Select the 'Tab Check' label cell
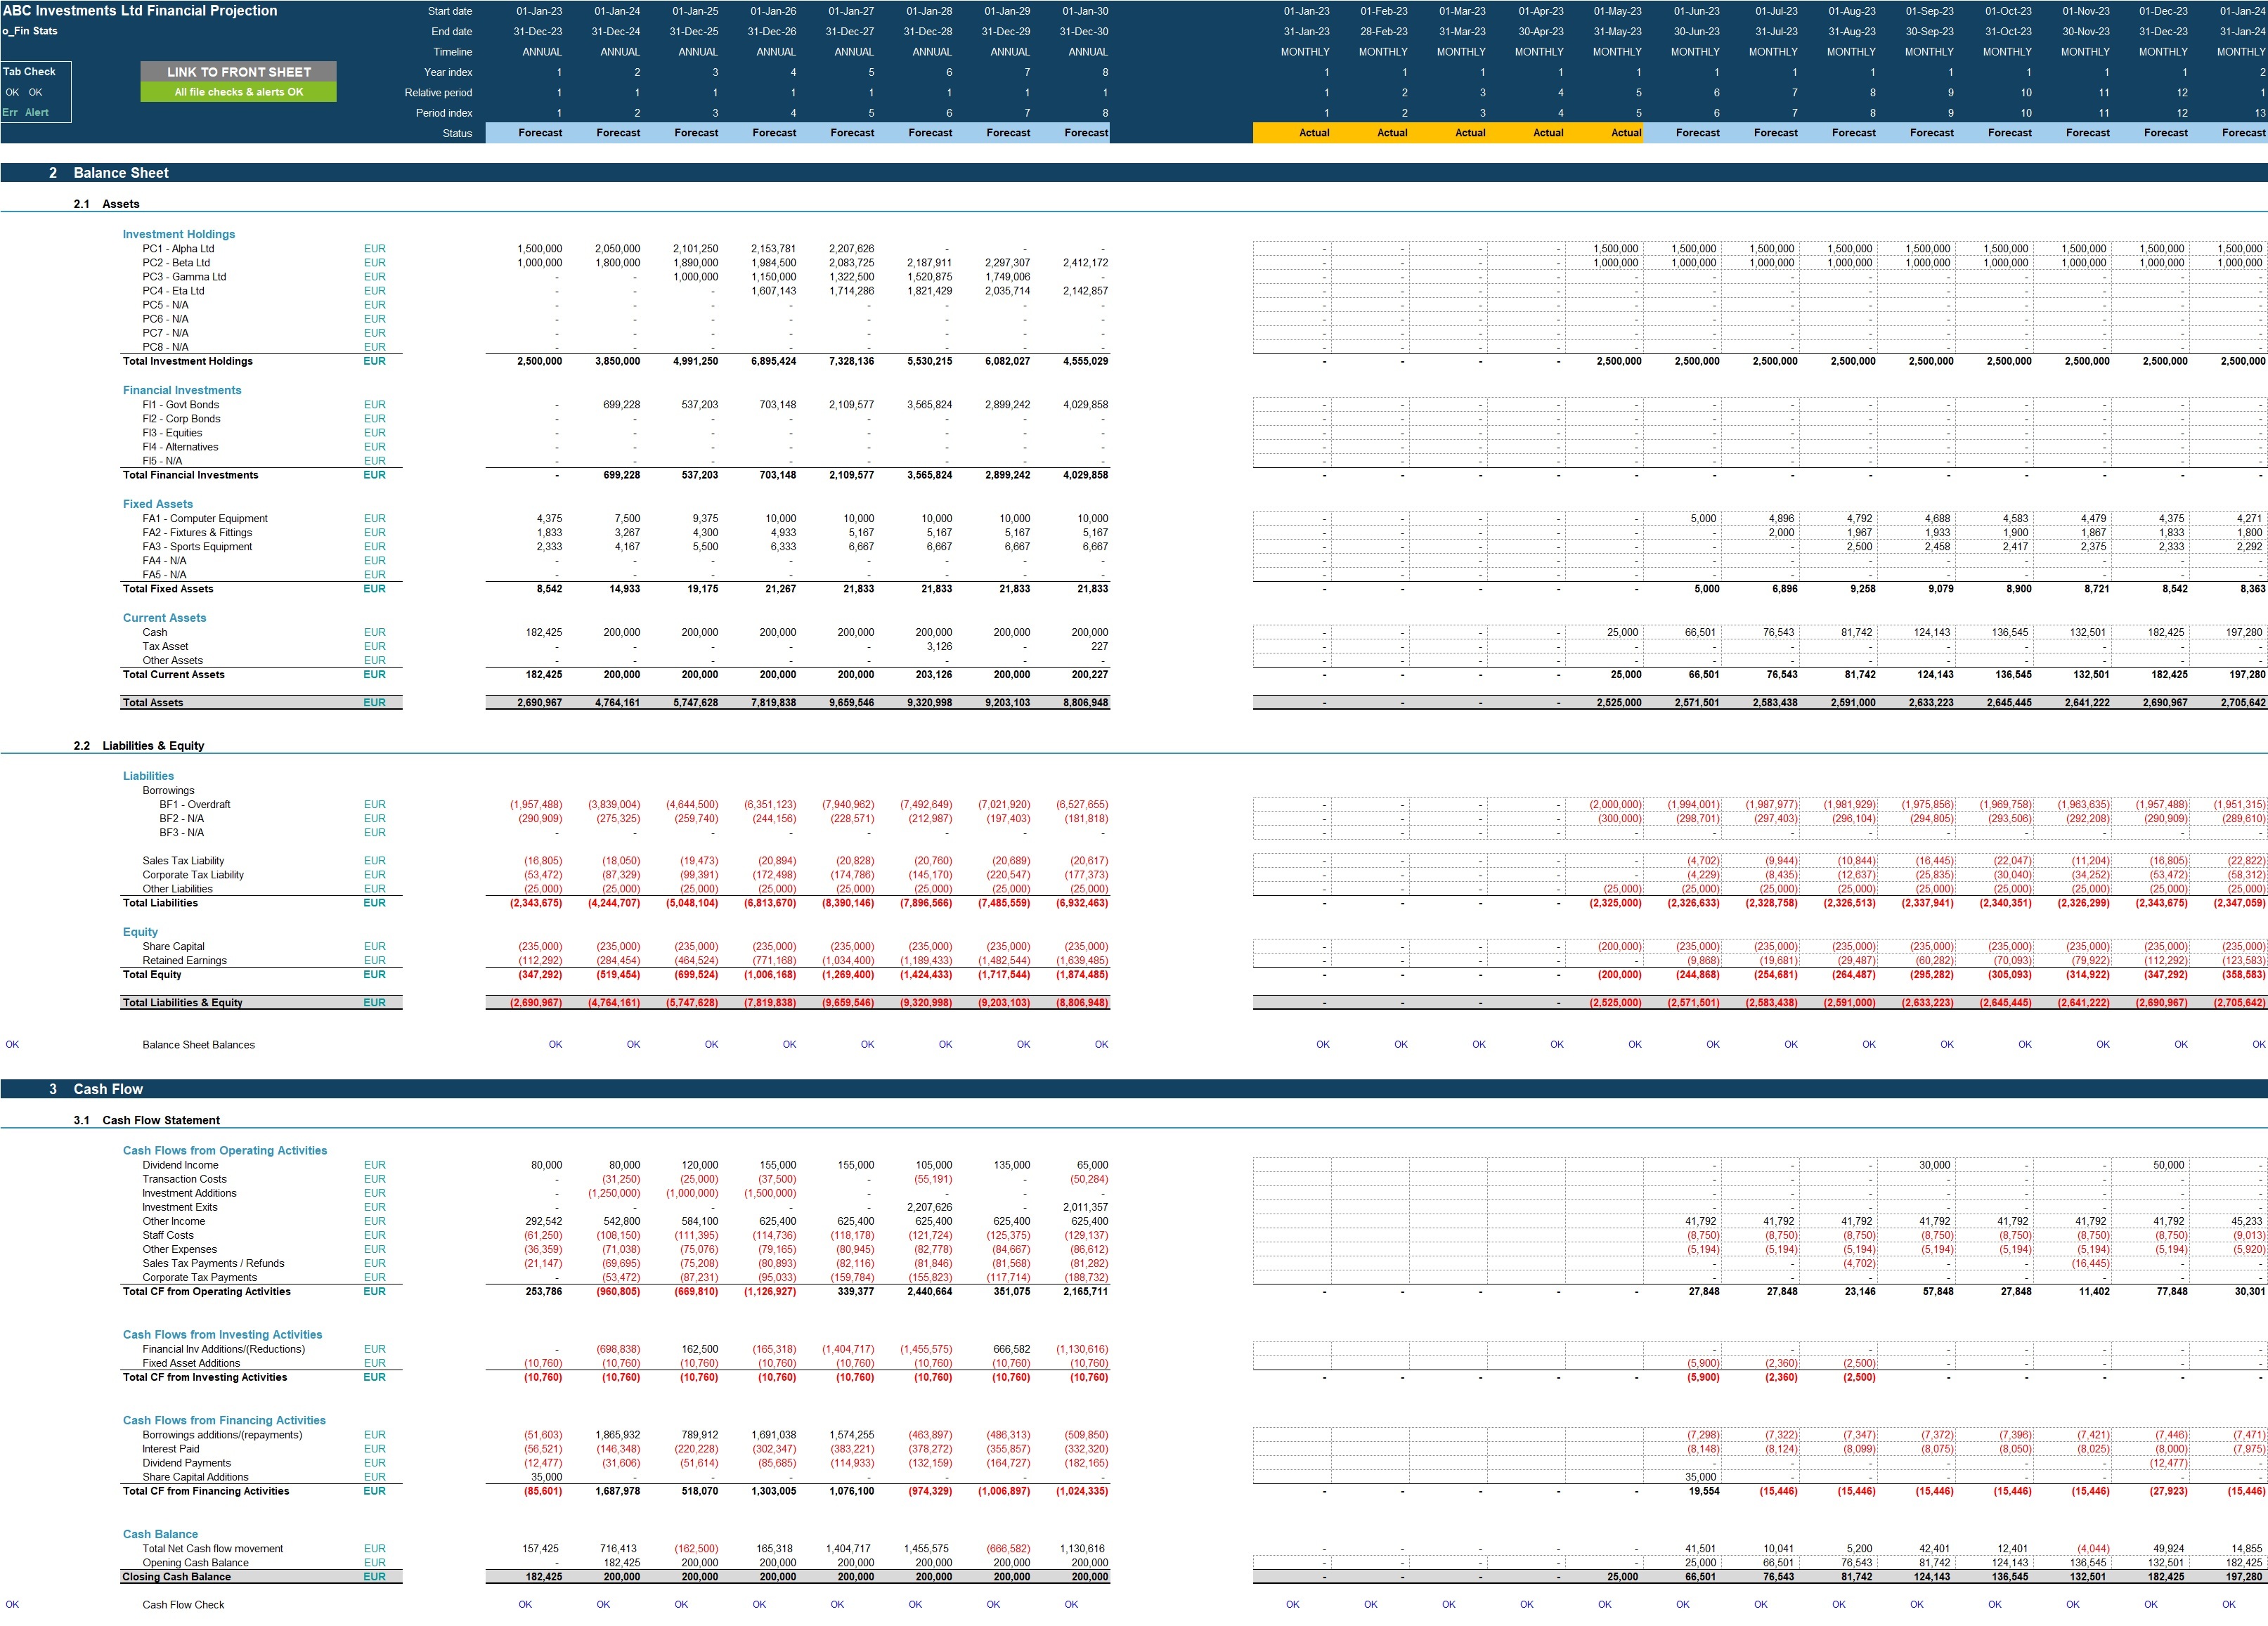Viewport: 2268px width, 1626px height. tap(29, 72)
